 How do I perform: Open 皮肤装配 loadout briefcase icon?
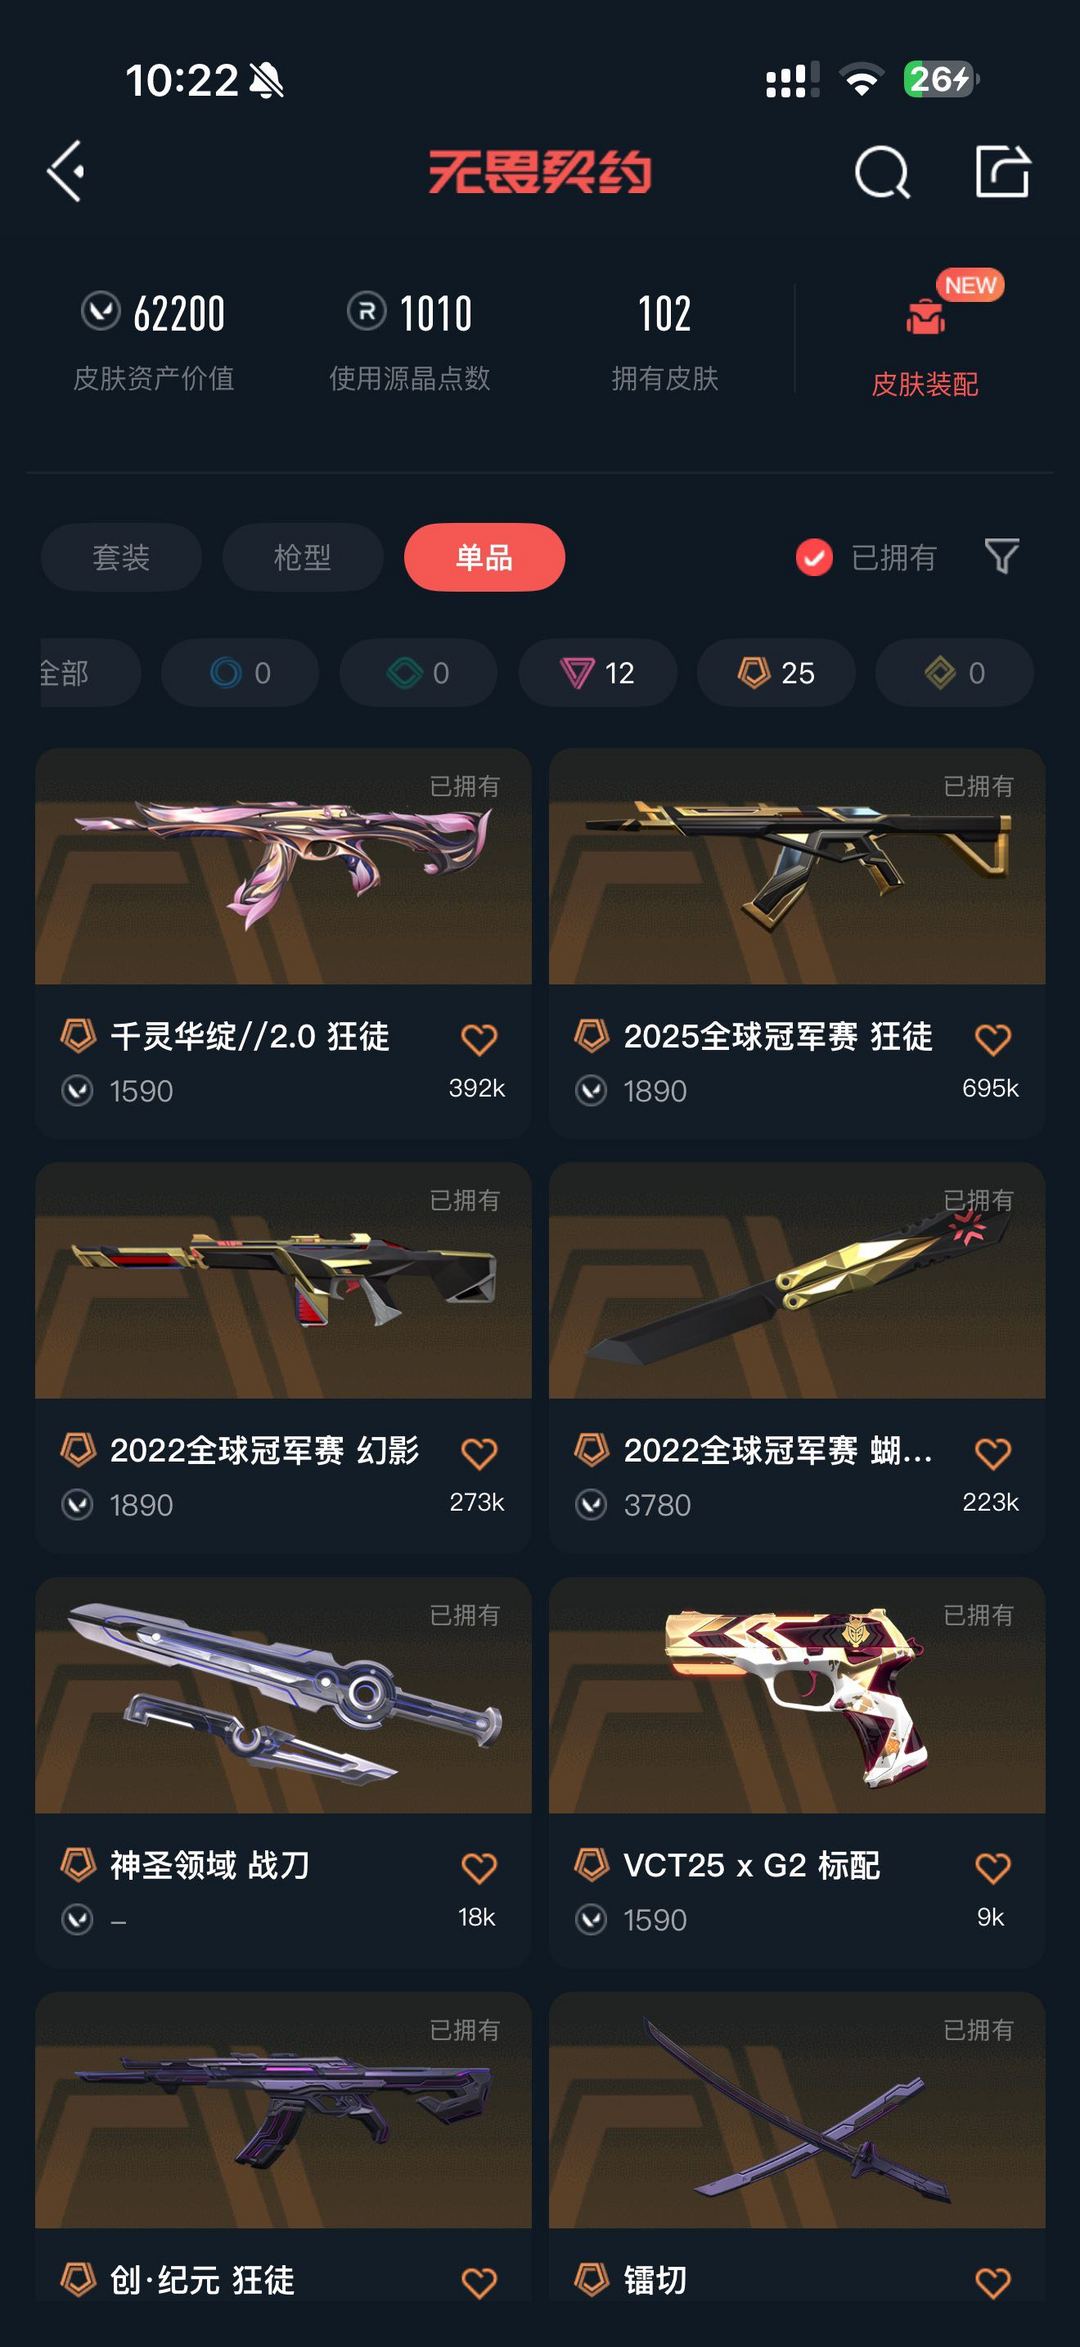[x=925, y=317]
